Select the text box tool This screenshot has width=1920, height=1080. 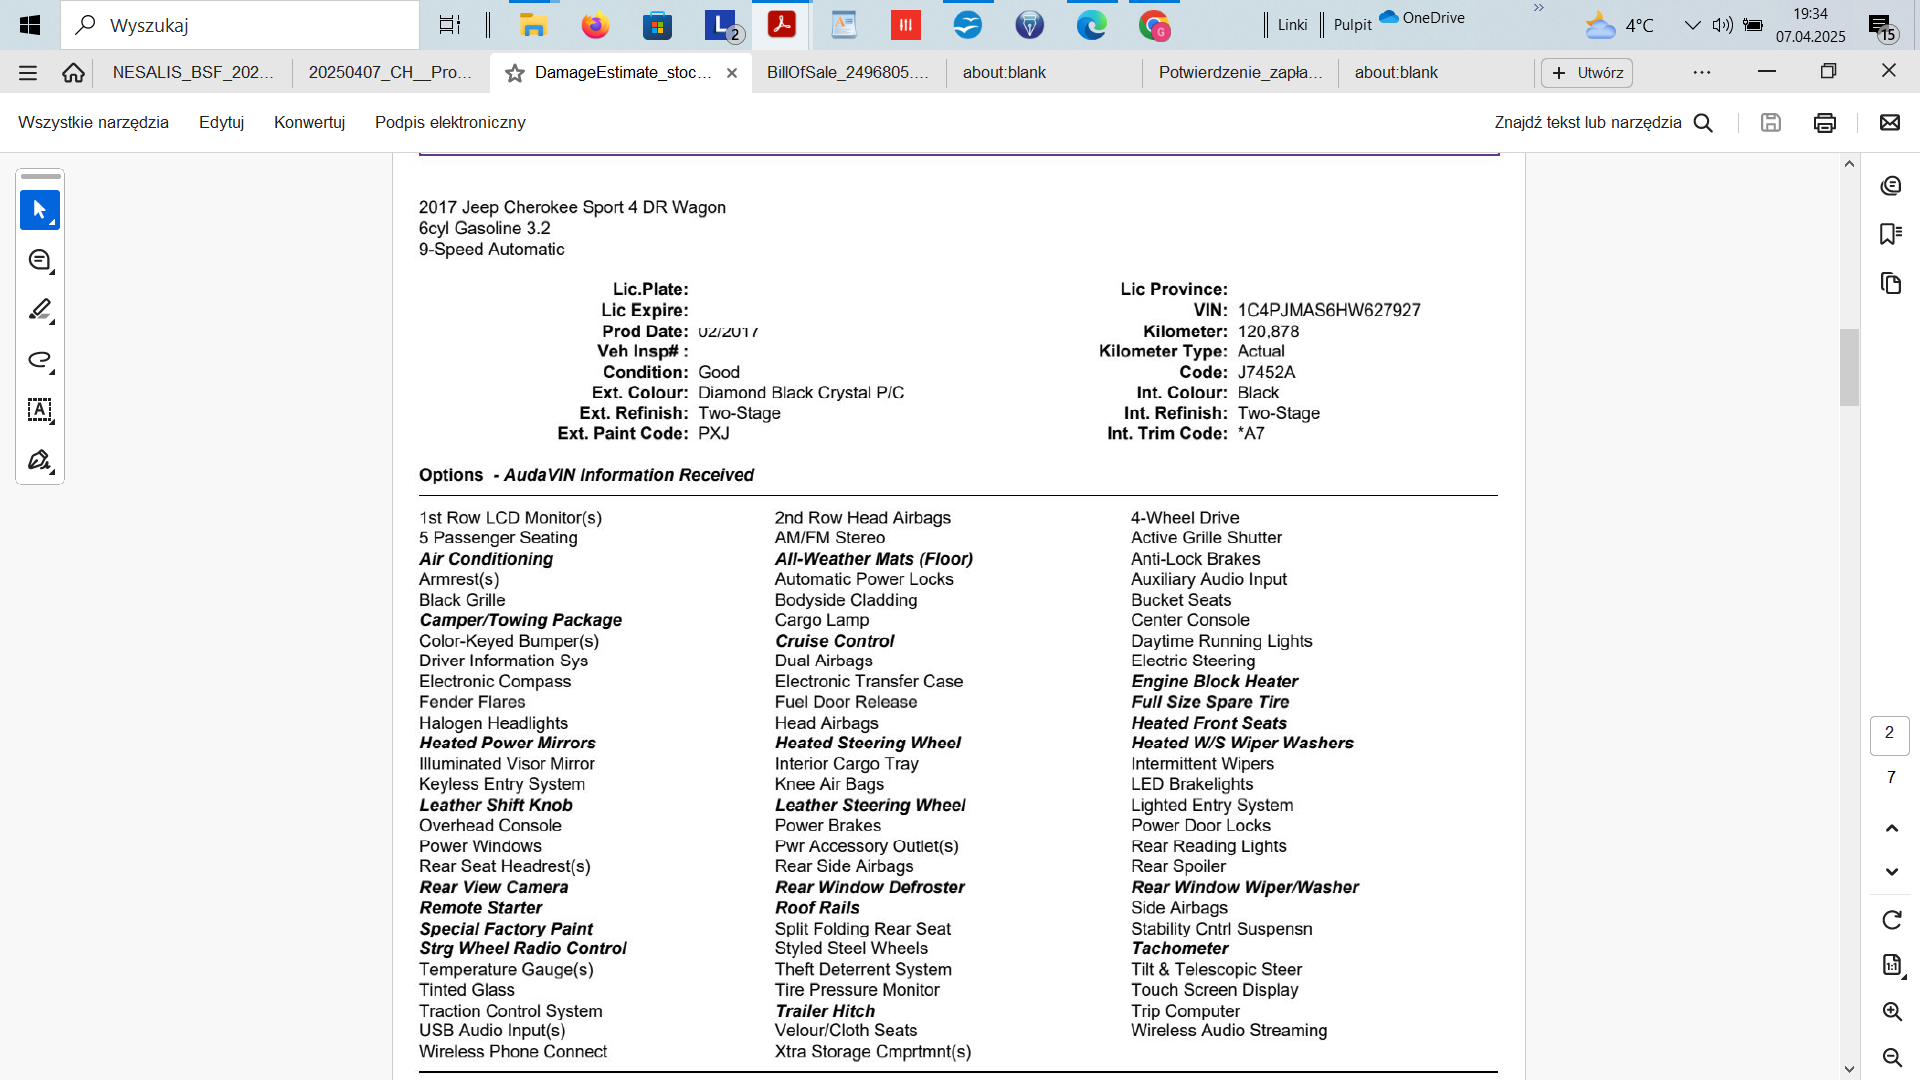pos(40,410)
